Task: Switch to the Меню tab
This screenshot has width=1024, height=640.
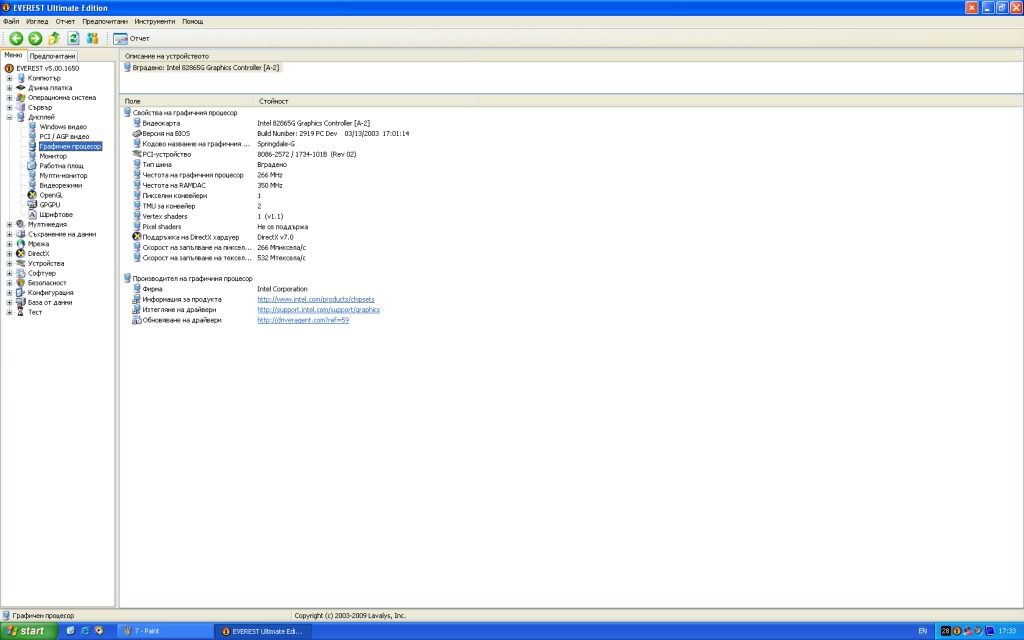Action: coord(13,56)
